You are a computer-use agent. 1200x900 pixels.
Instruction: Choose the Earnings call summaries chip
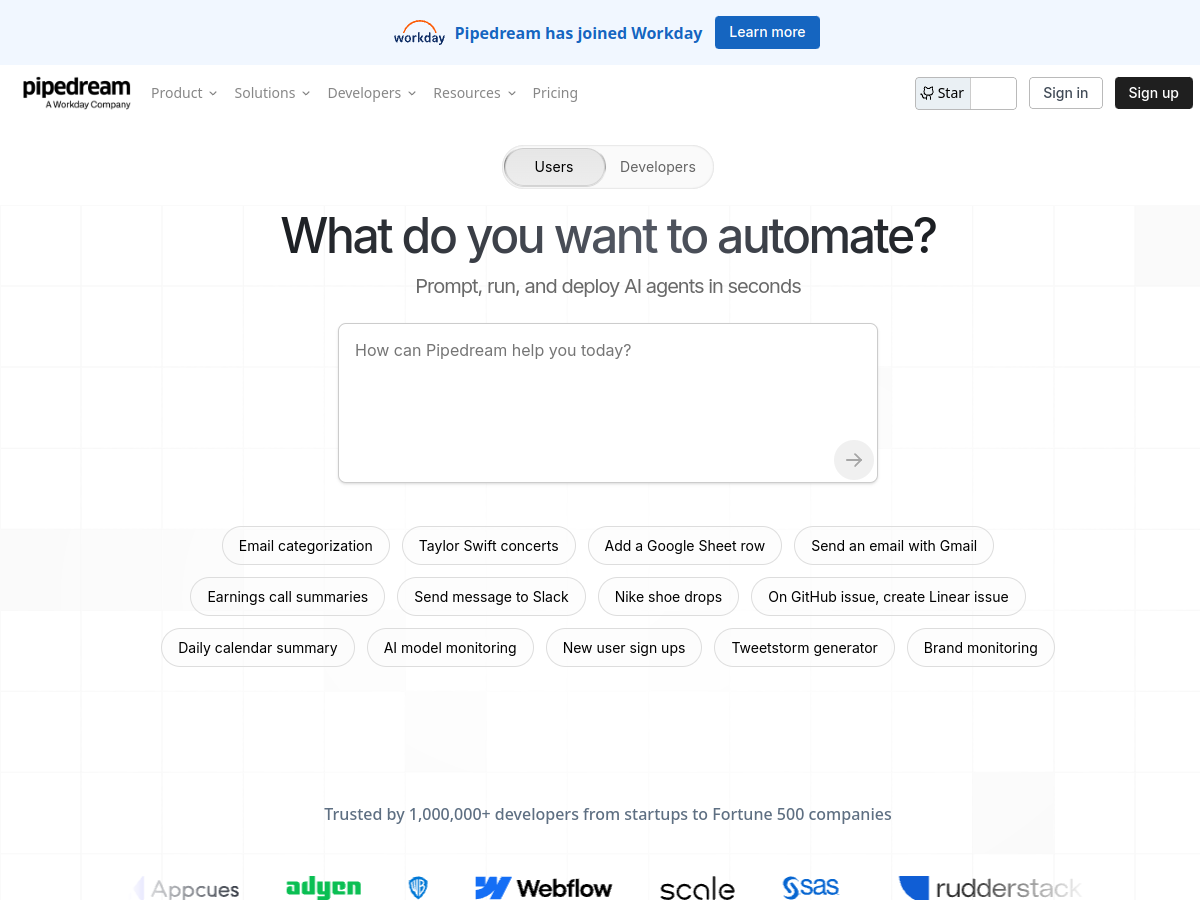click(x=287, y=597)
